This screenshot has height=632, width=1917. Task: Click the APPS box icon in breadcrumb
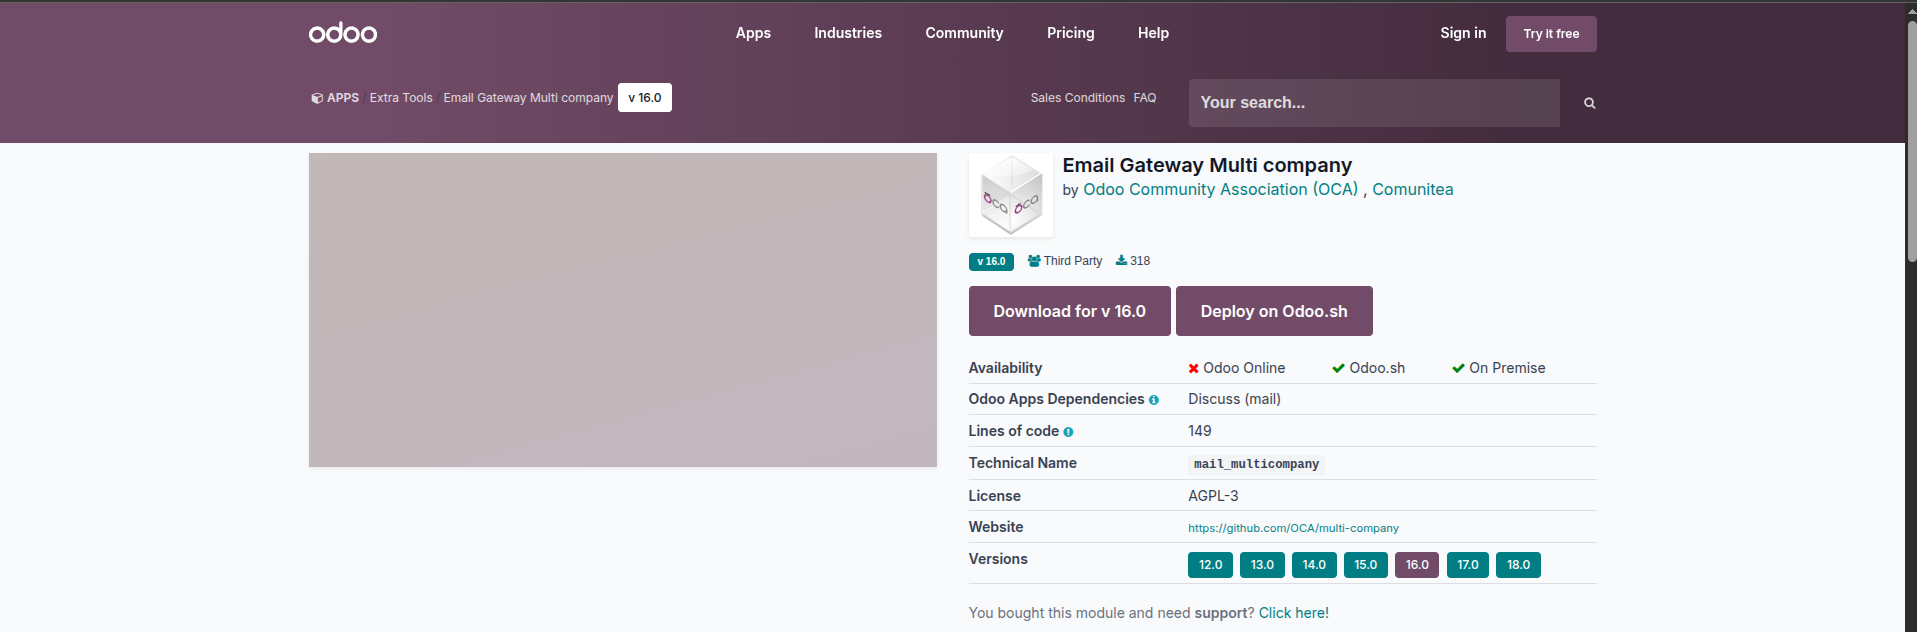point(316,98)
